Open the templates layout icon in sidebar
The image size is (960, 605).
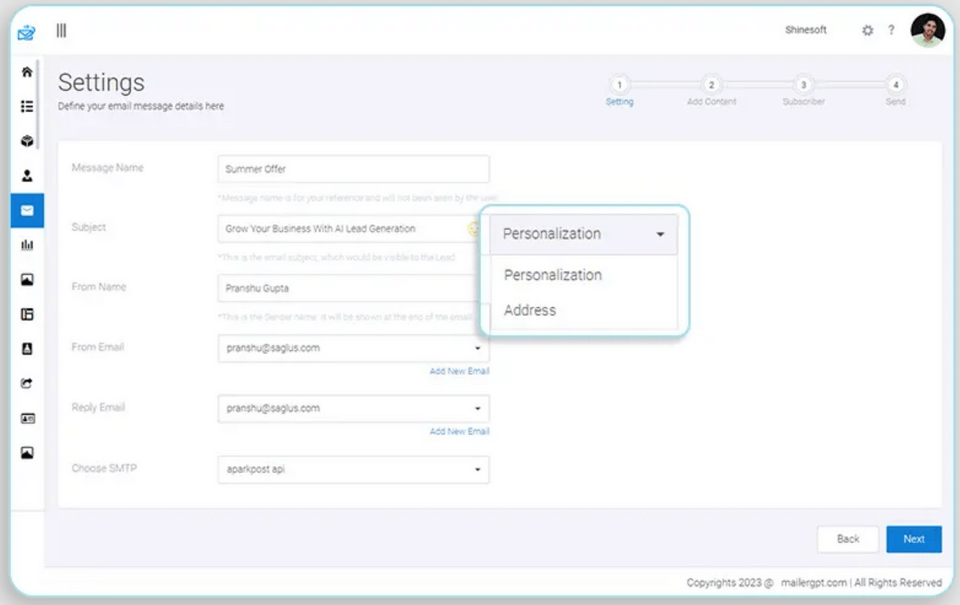click(x=27, y=313)
